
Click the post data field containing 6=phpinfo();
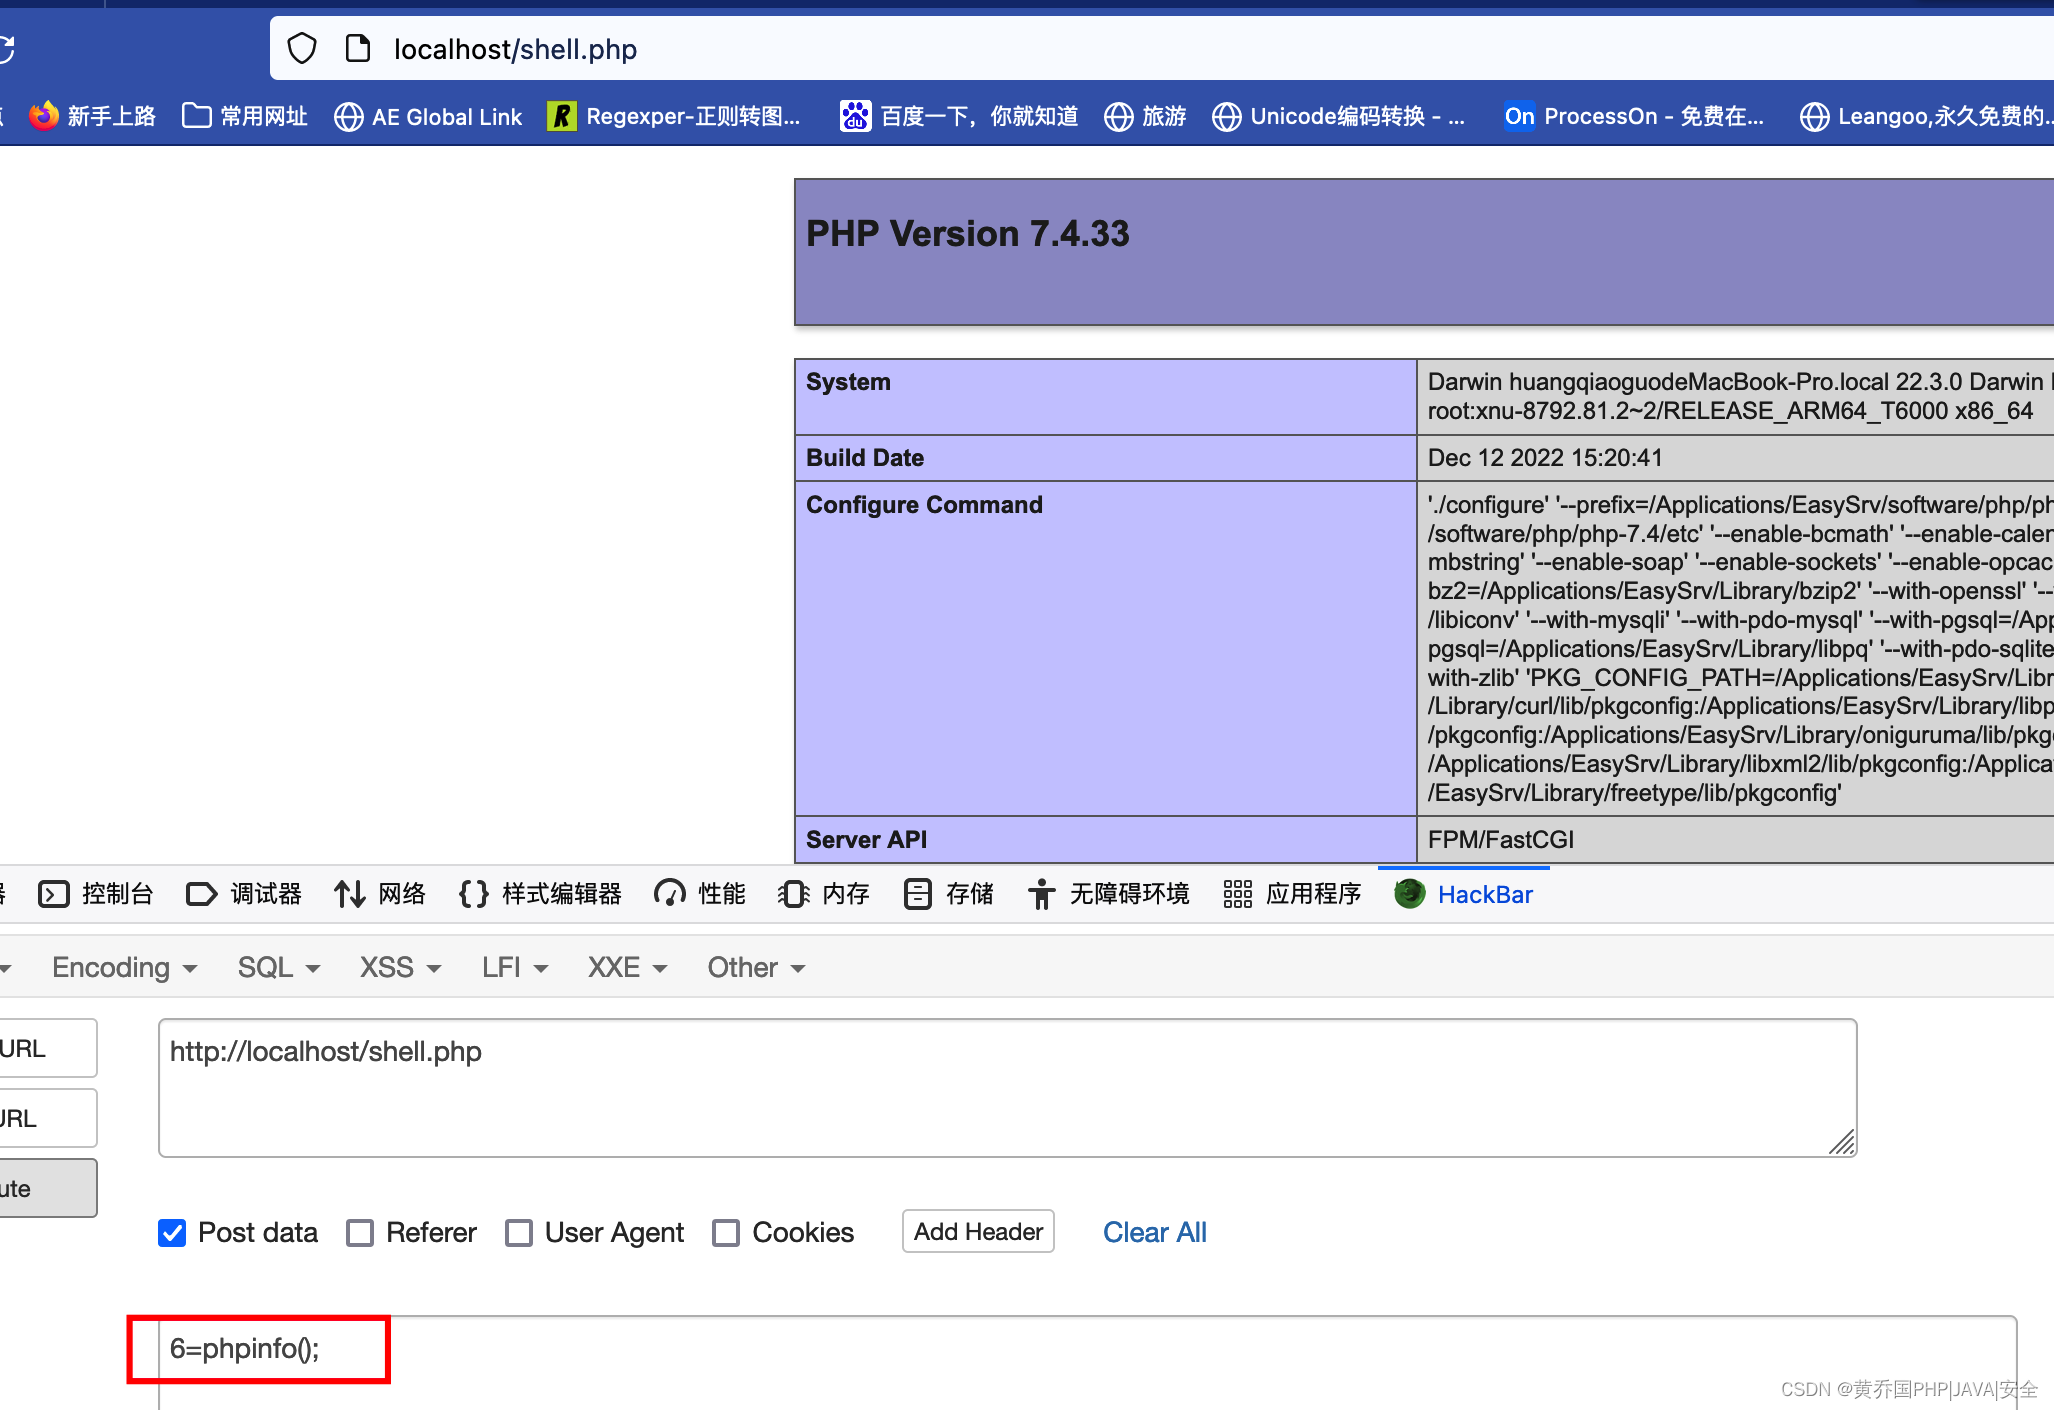pos(1087,1362)
